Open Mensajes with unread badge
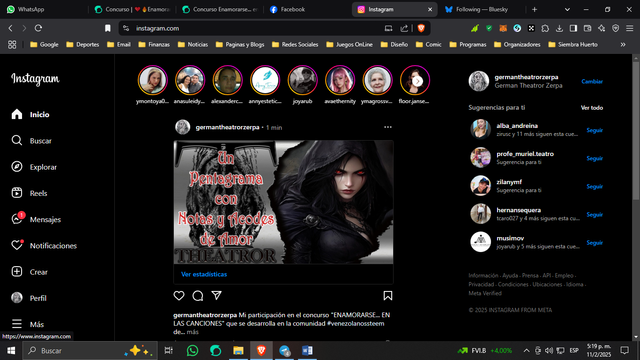The height and width of the screenshot is (360, 640). coord(36,219)
